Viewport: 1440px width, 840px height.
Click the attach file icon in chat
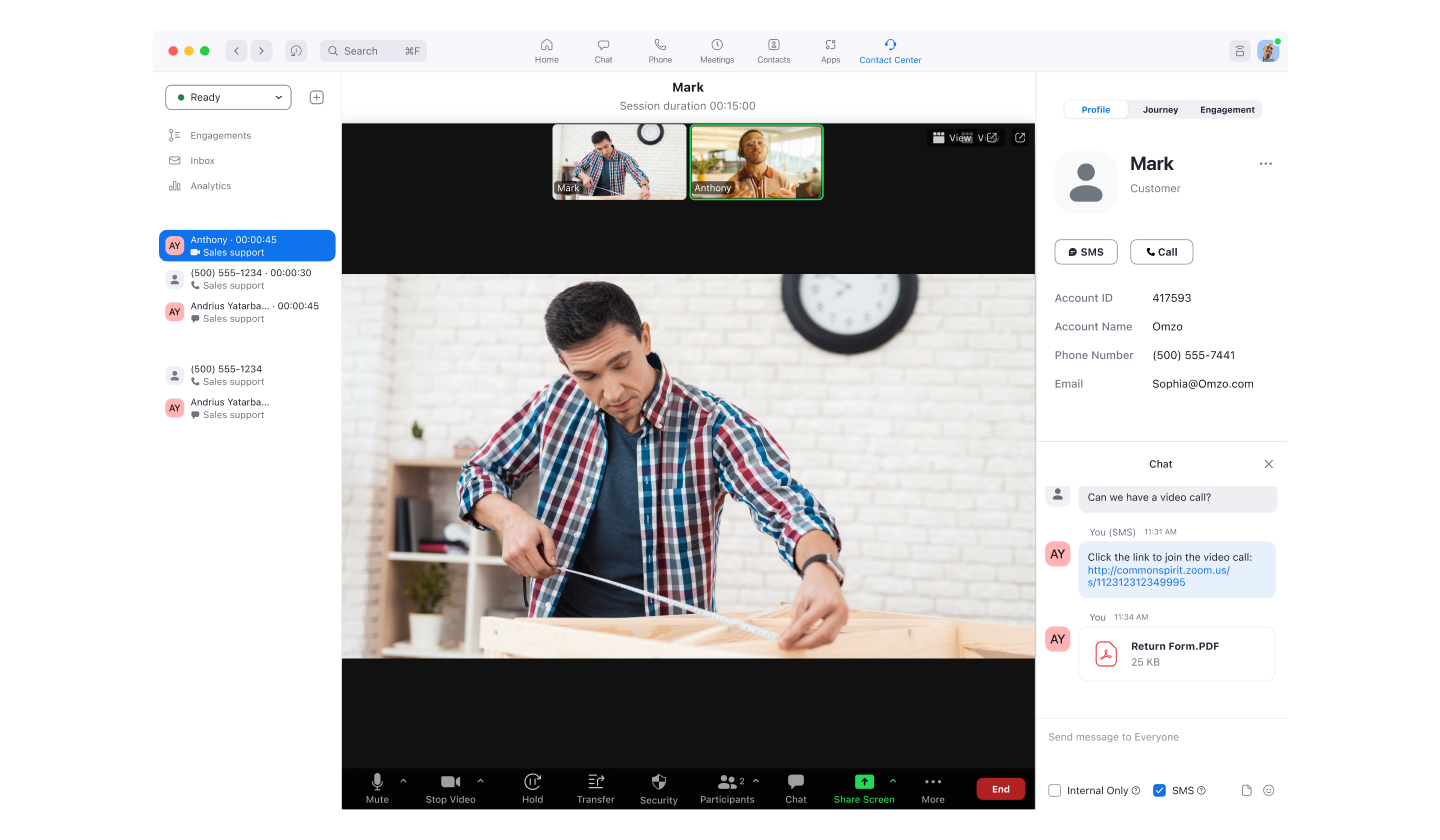click(x=1246, y=790)
